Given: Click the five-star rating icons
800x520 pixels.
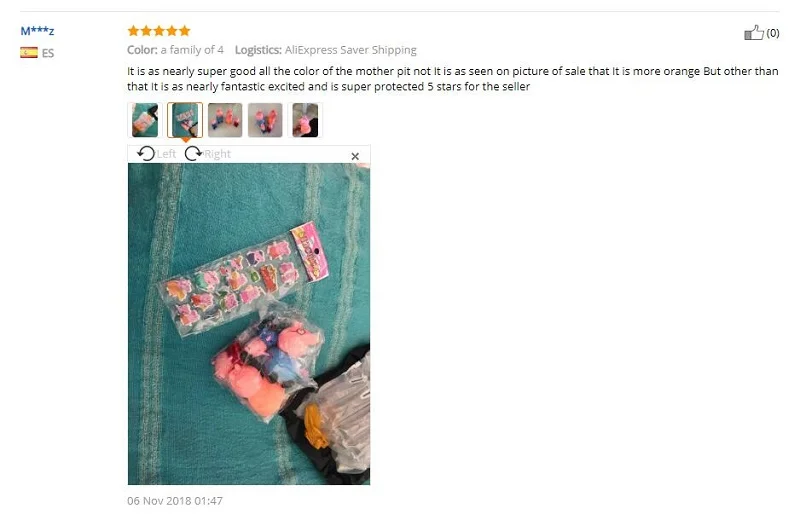Looking at the screenshot, I should pos(159,31).
